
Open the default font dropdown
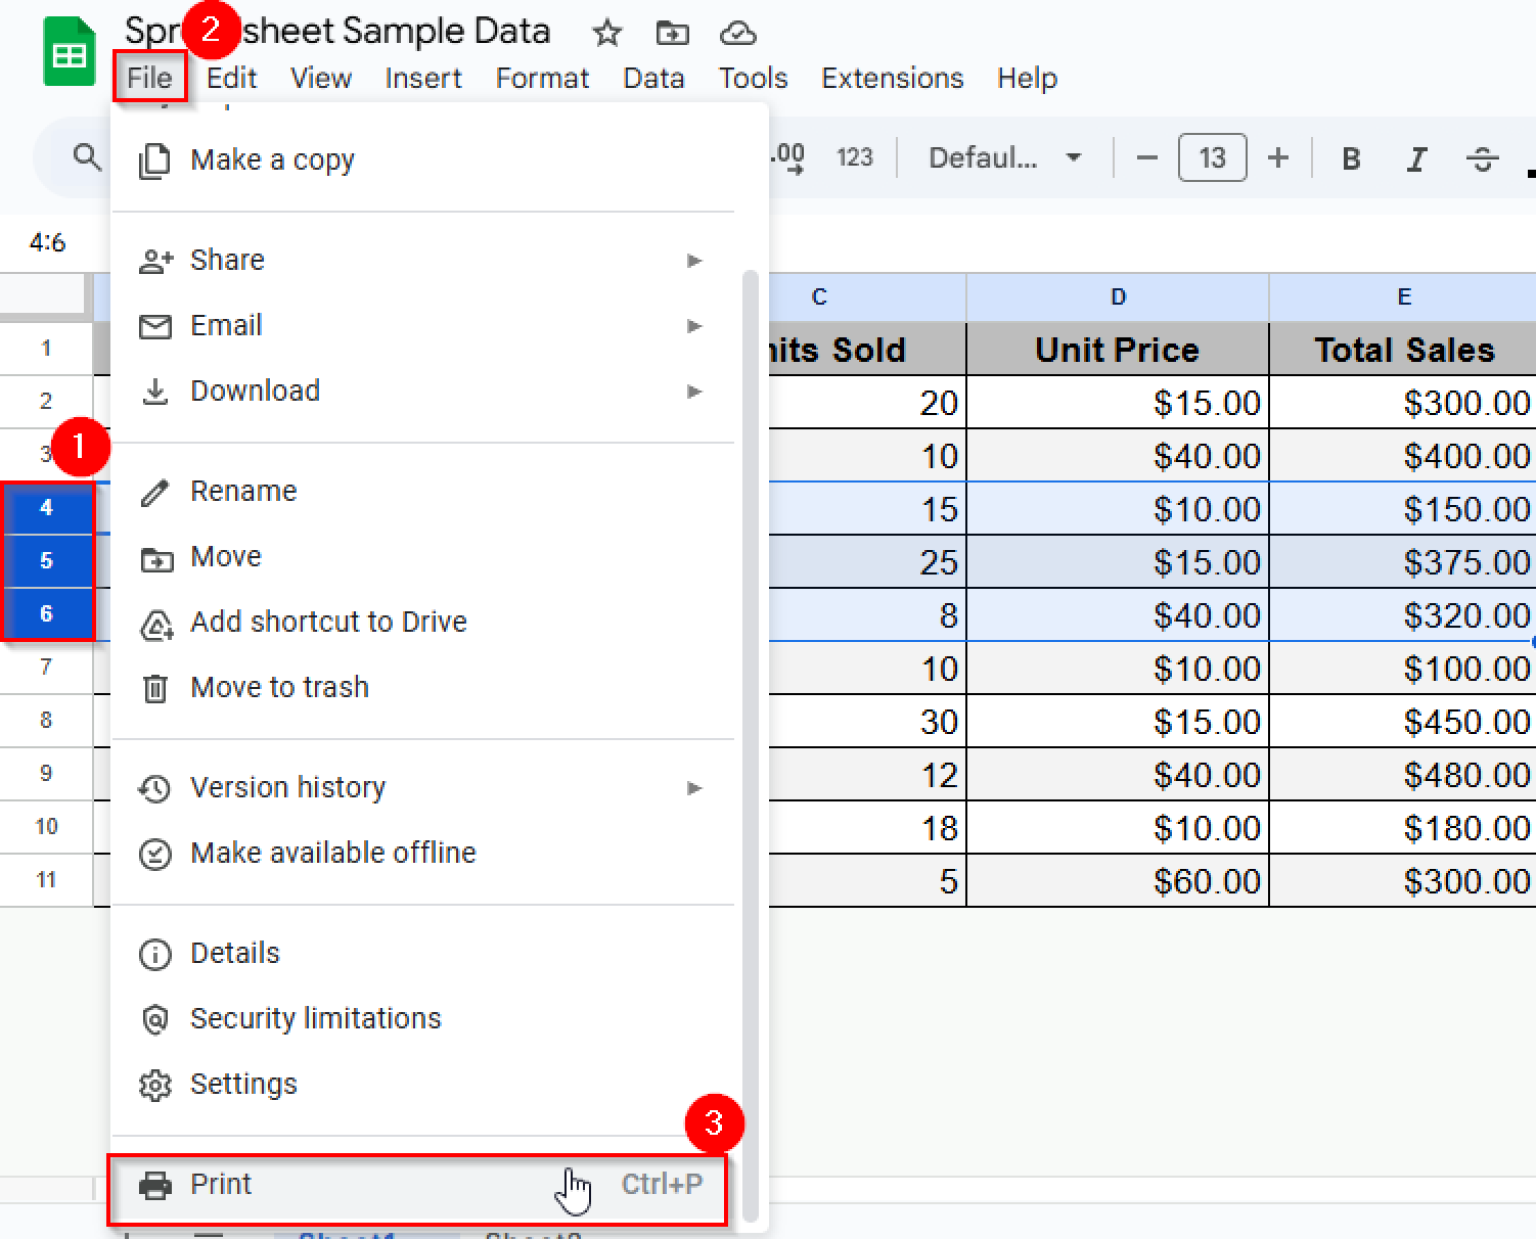point(1004,158)
